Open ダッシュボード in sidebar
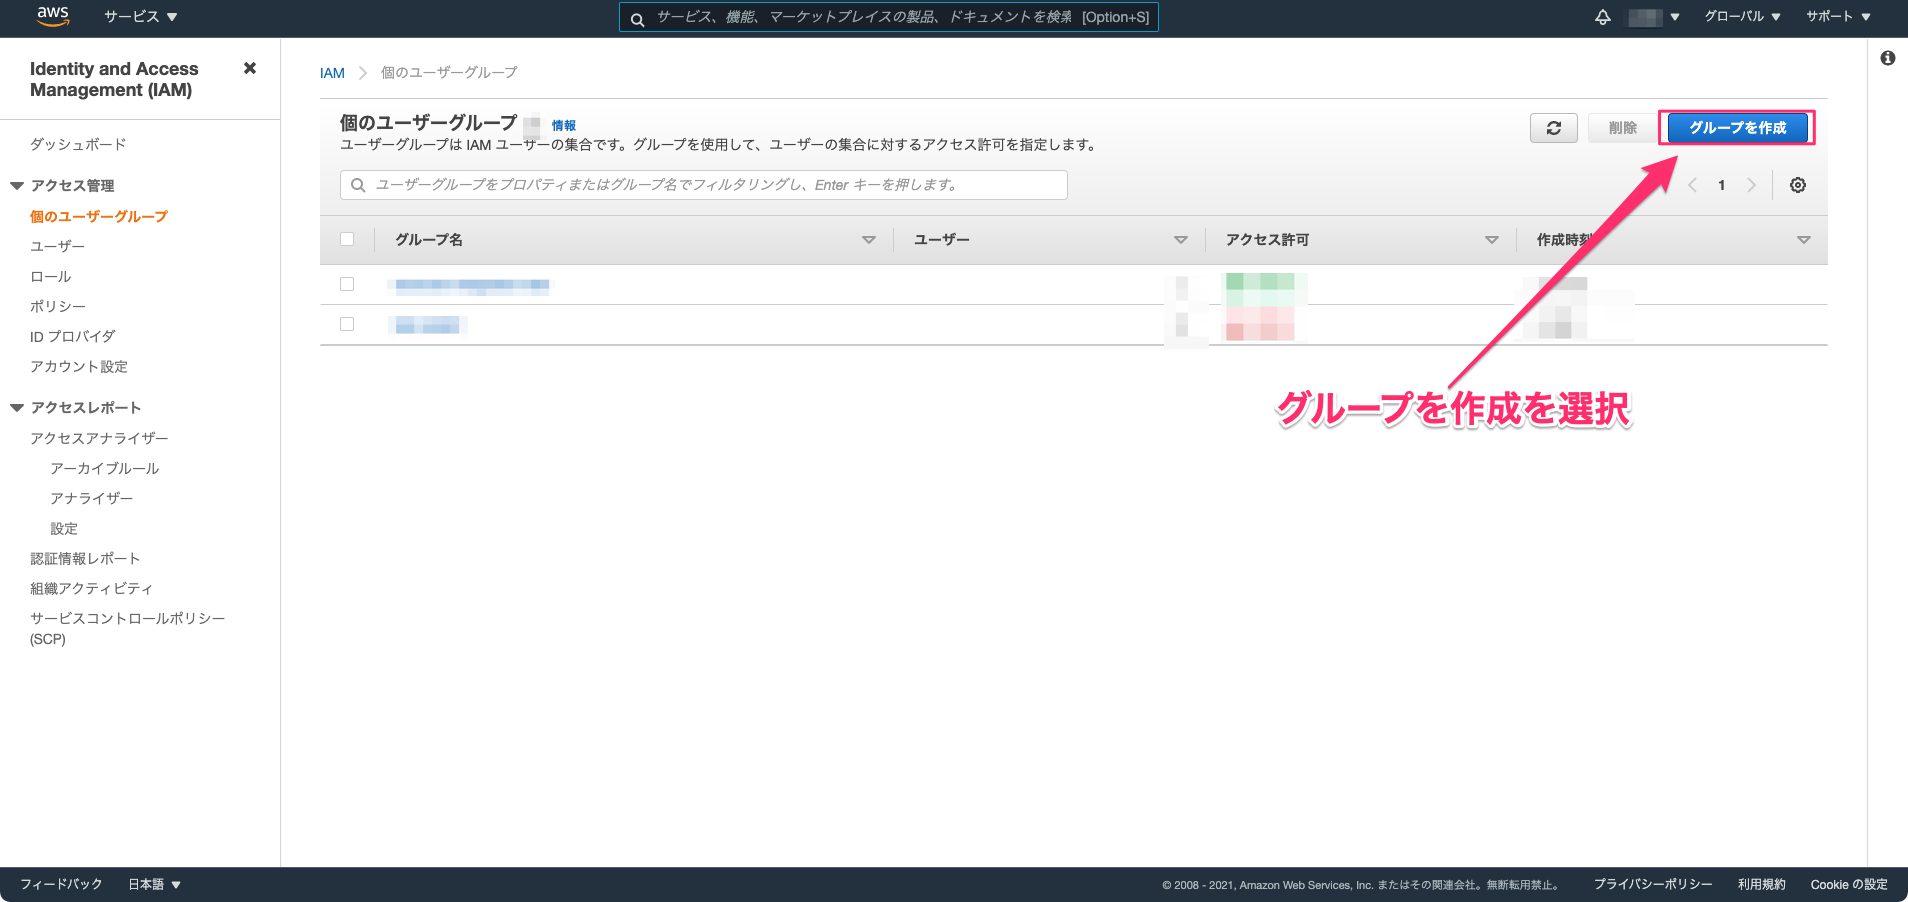 [78, 144]
